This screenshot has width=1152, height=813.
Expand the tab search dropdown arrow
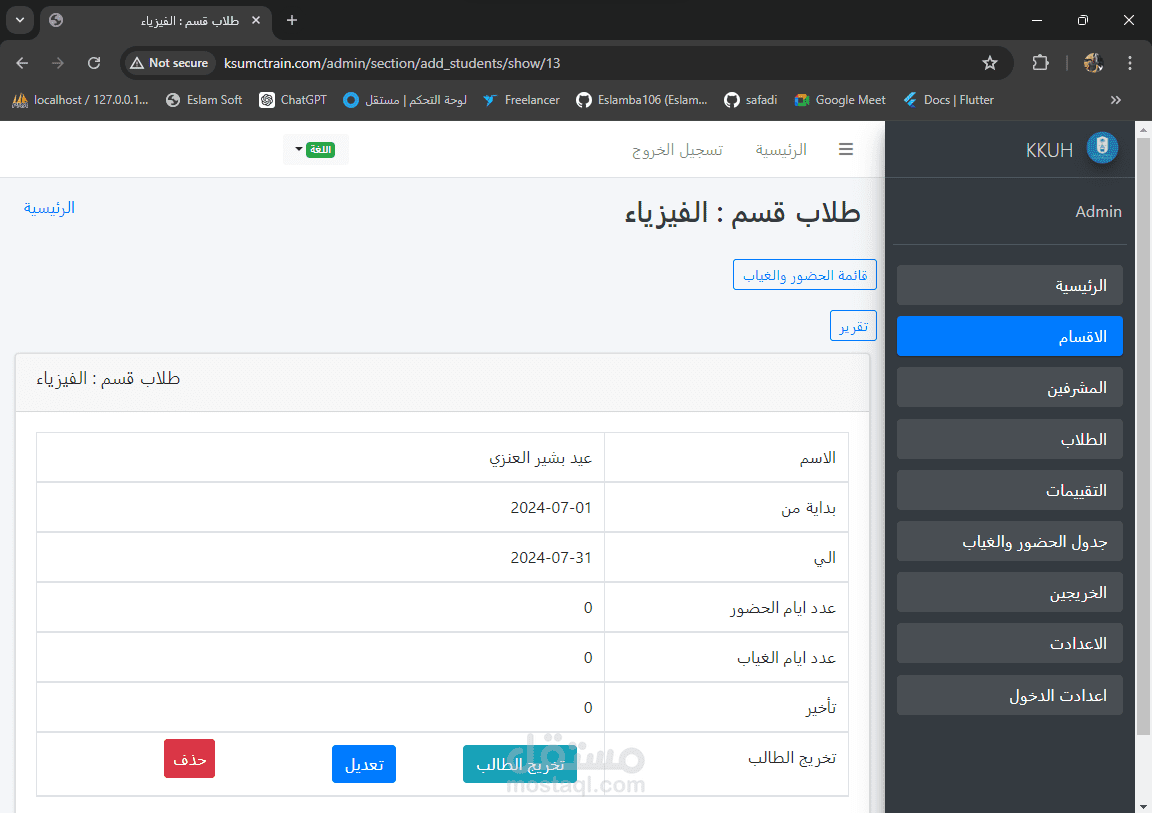click(x=20, y=21)
